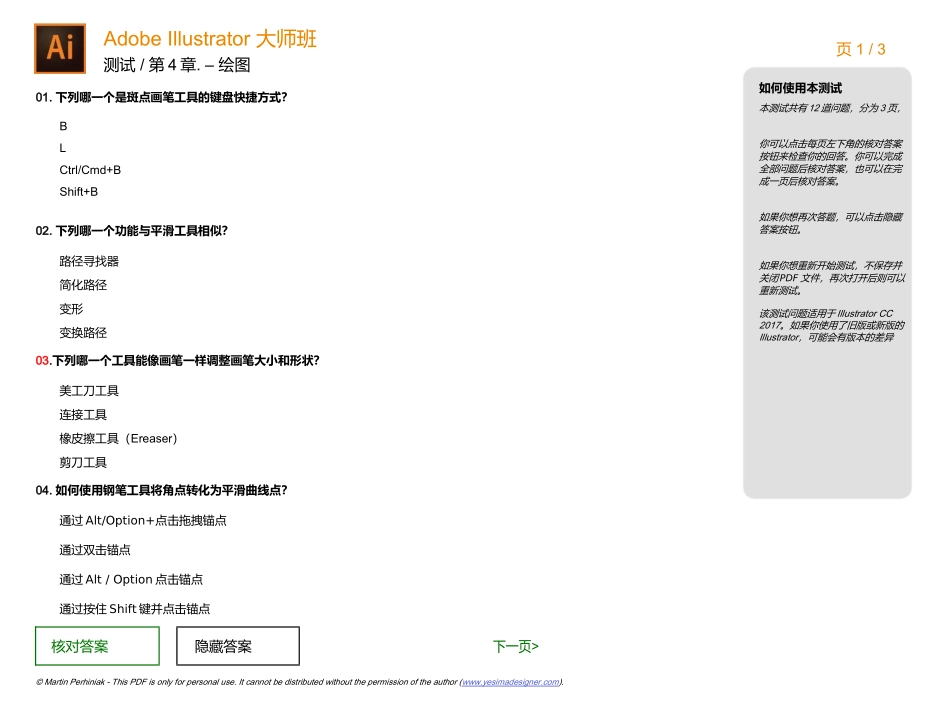
Task: Select answer L for question 1
Action: point(63,147)
